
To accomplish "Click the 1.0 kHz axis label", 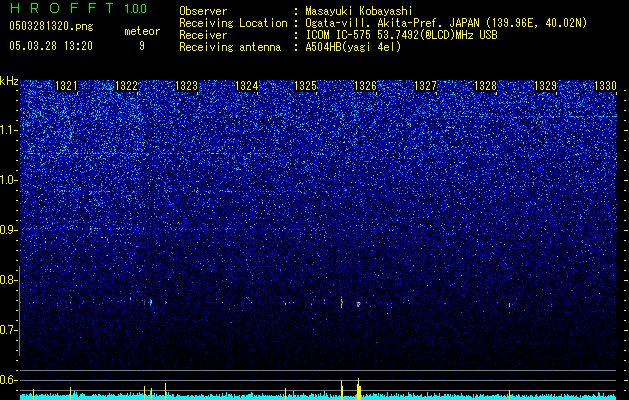I will tap(9, 180).
